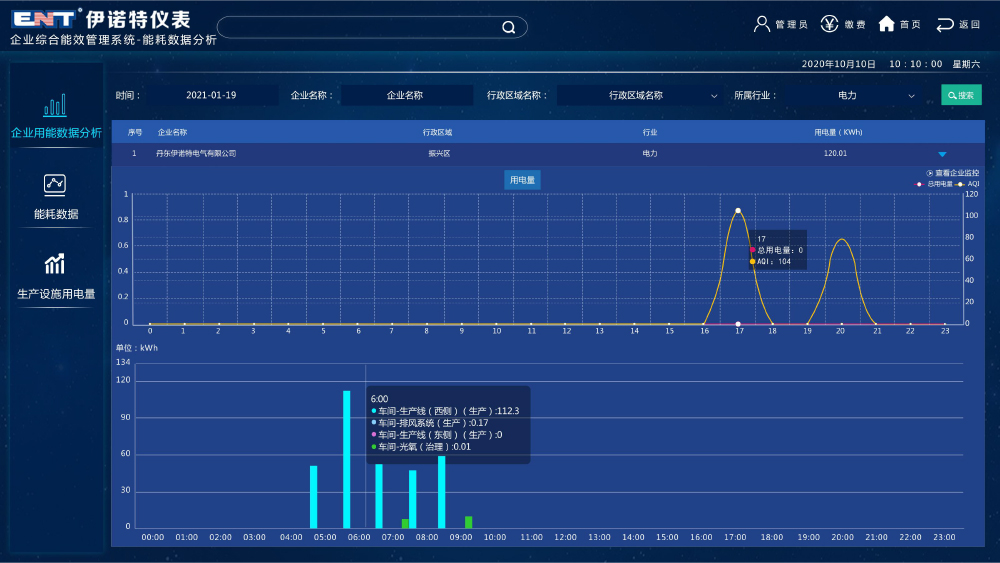Image resolution: width=1000 pixels, height=563 pixels.
Task: Click the magnifier icon in top search bar
Action: [x=508, y=27]
